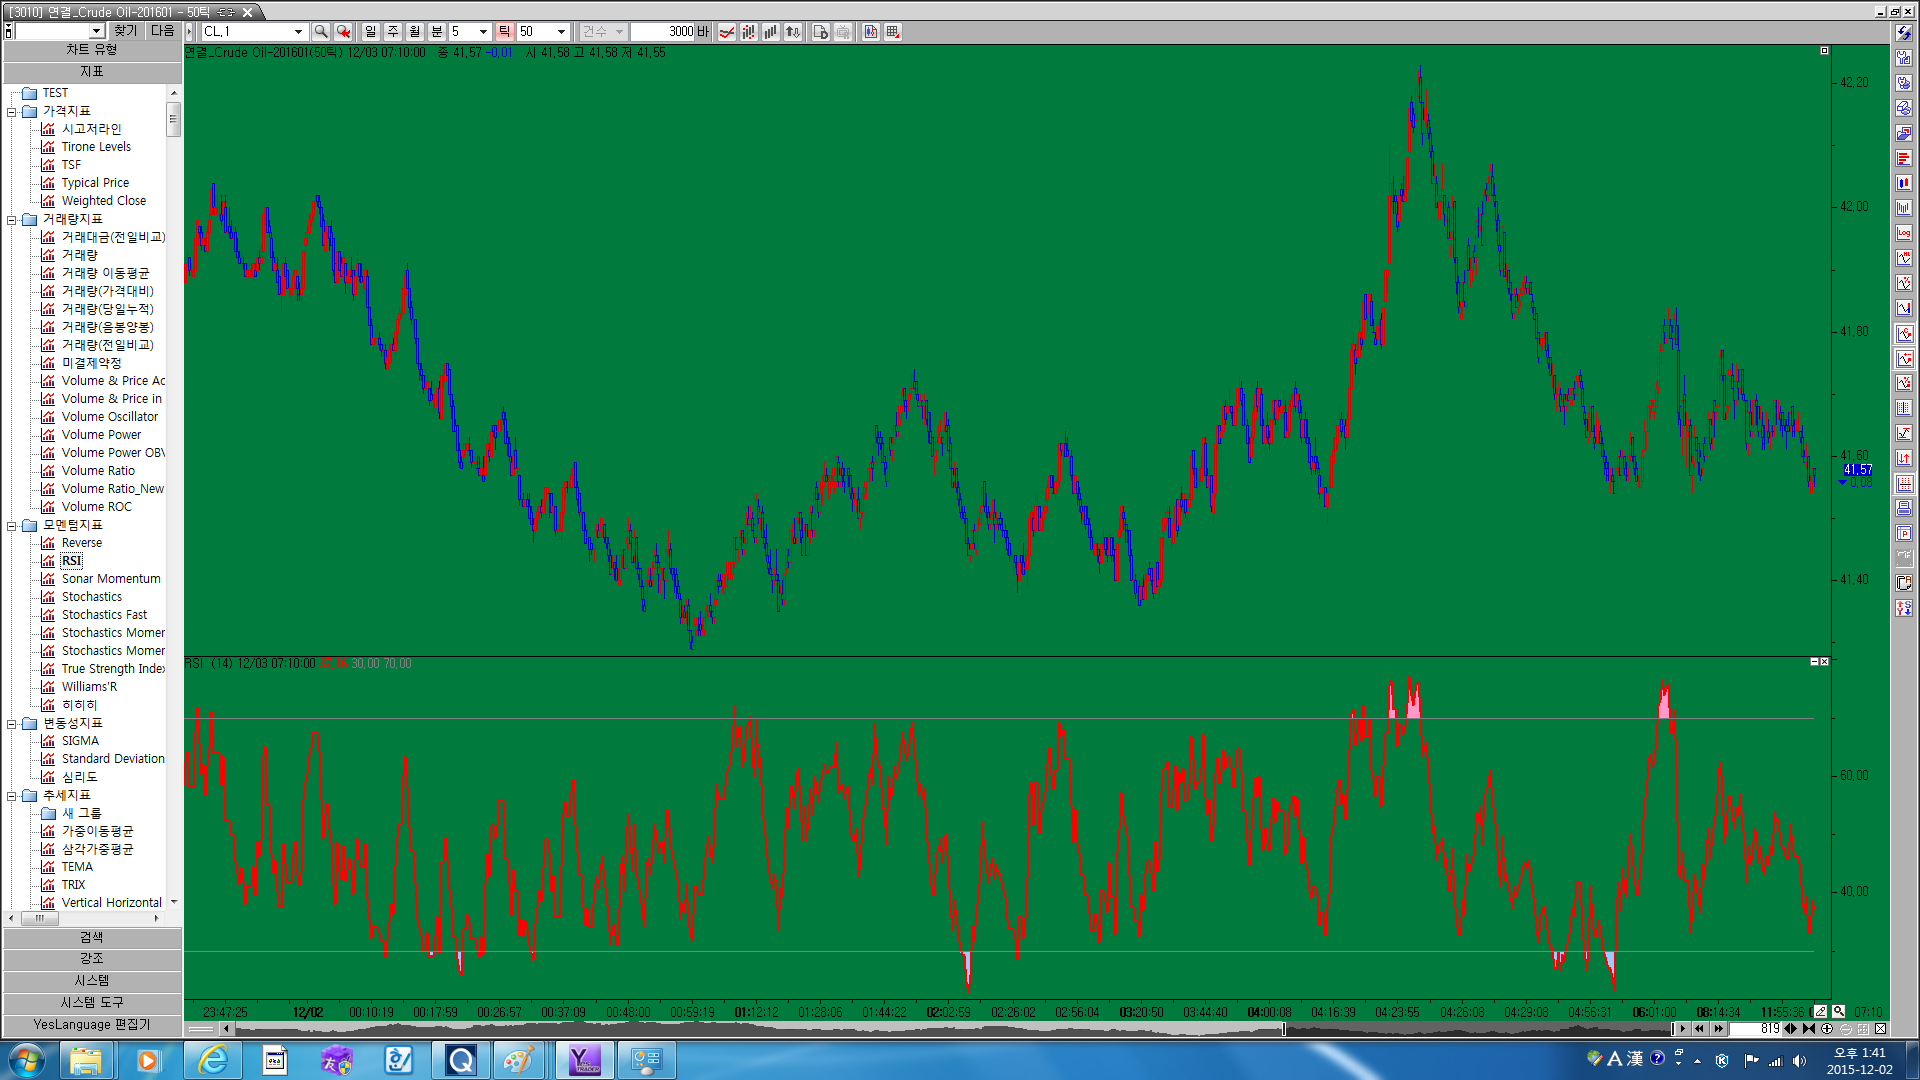
Task: Click the rewind double-arrow icon
Action: (x=1698, y=1029)
